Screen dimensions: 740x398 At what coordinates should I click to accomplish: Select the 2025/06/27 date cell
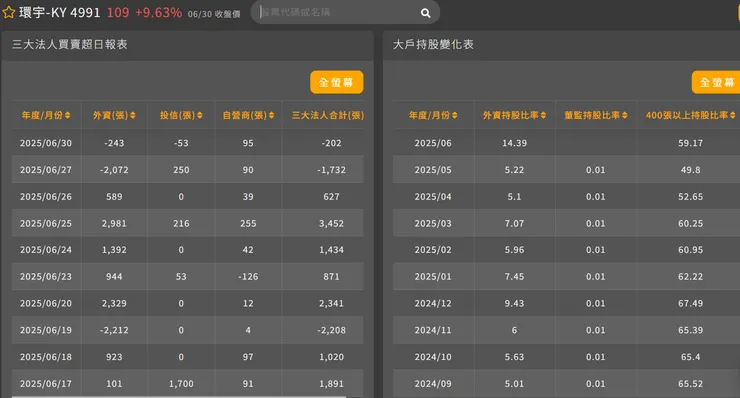pyautogui.click(x=46, y=169)
